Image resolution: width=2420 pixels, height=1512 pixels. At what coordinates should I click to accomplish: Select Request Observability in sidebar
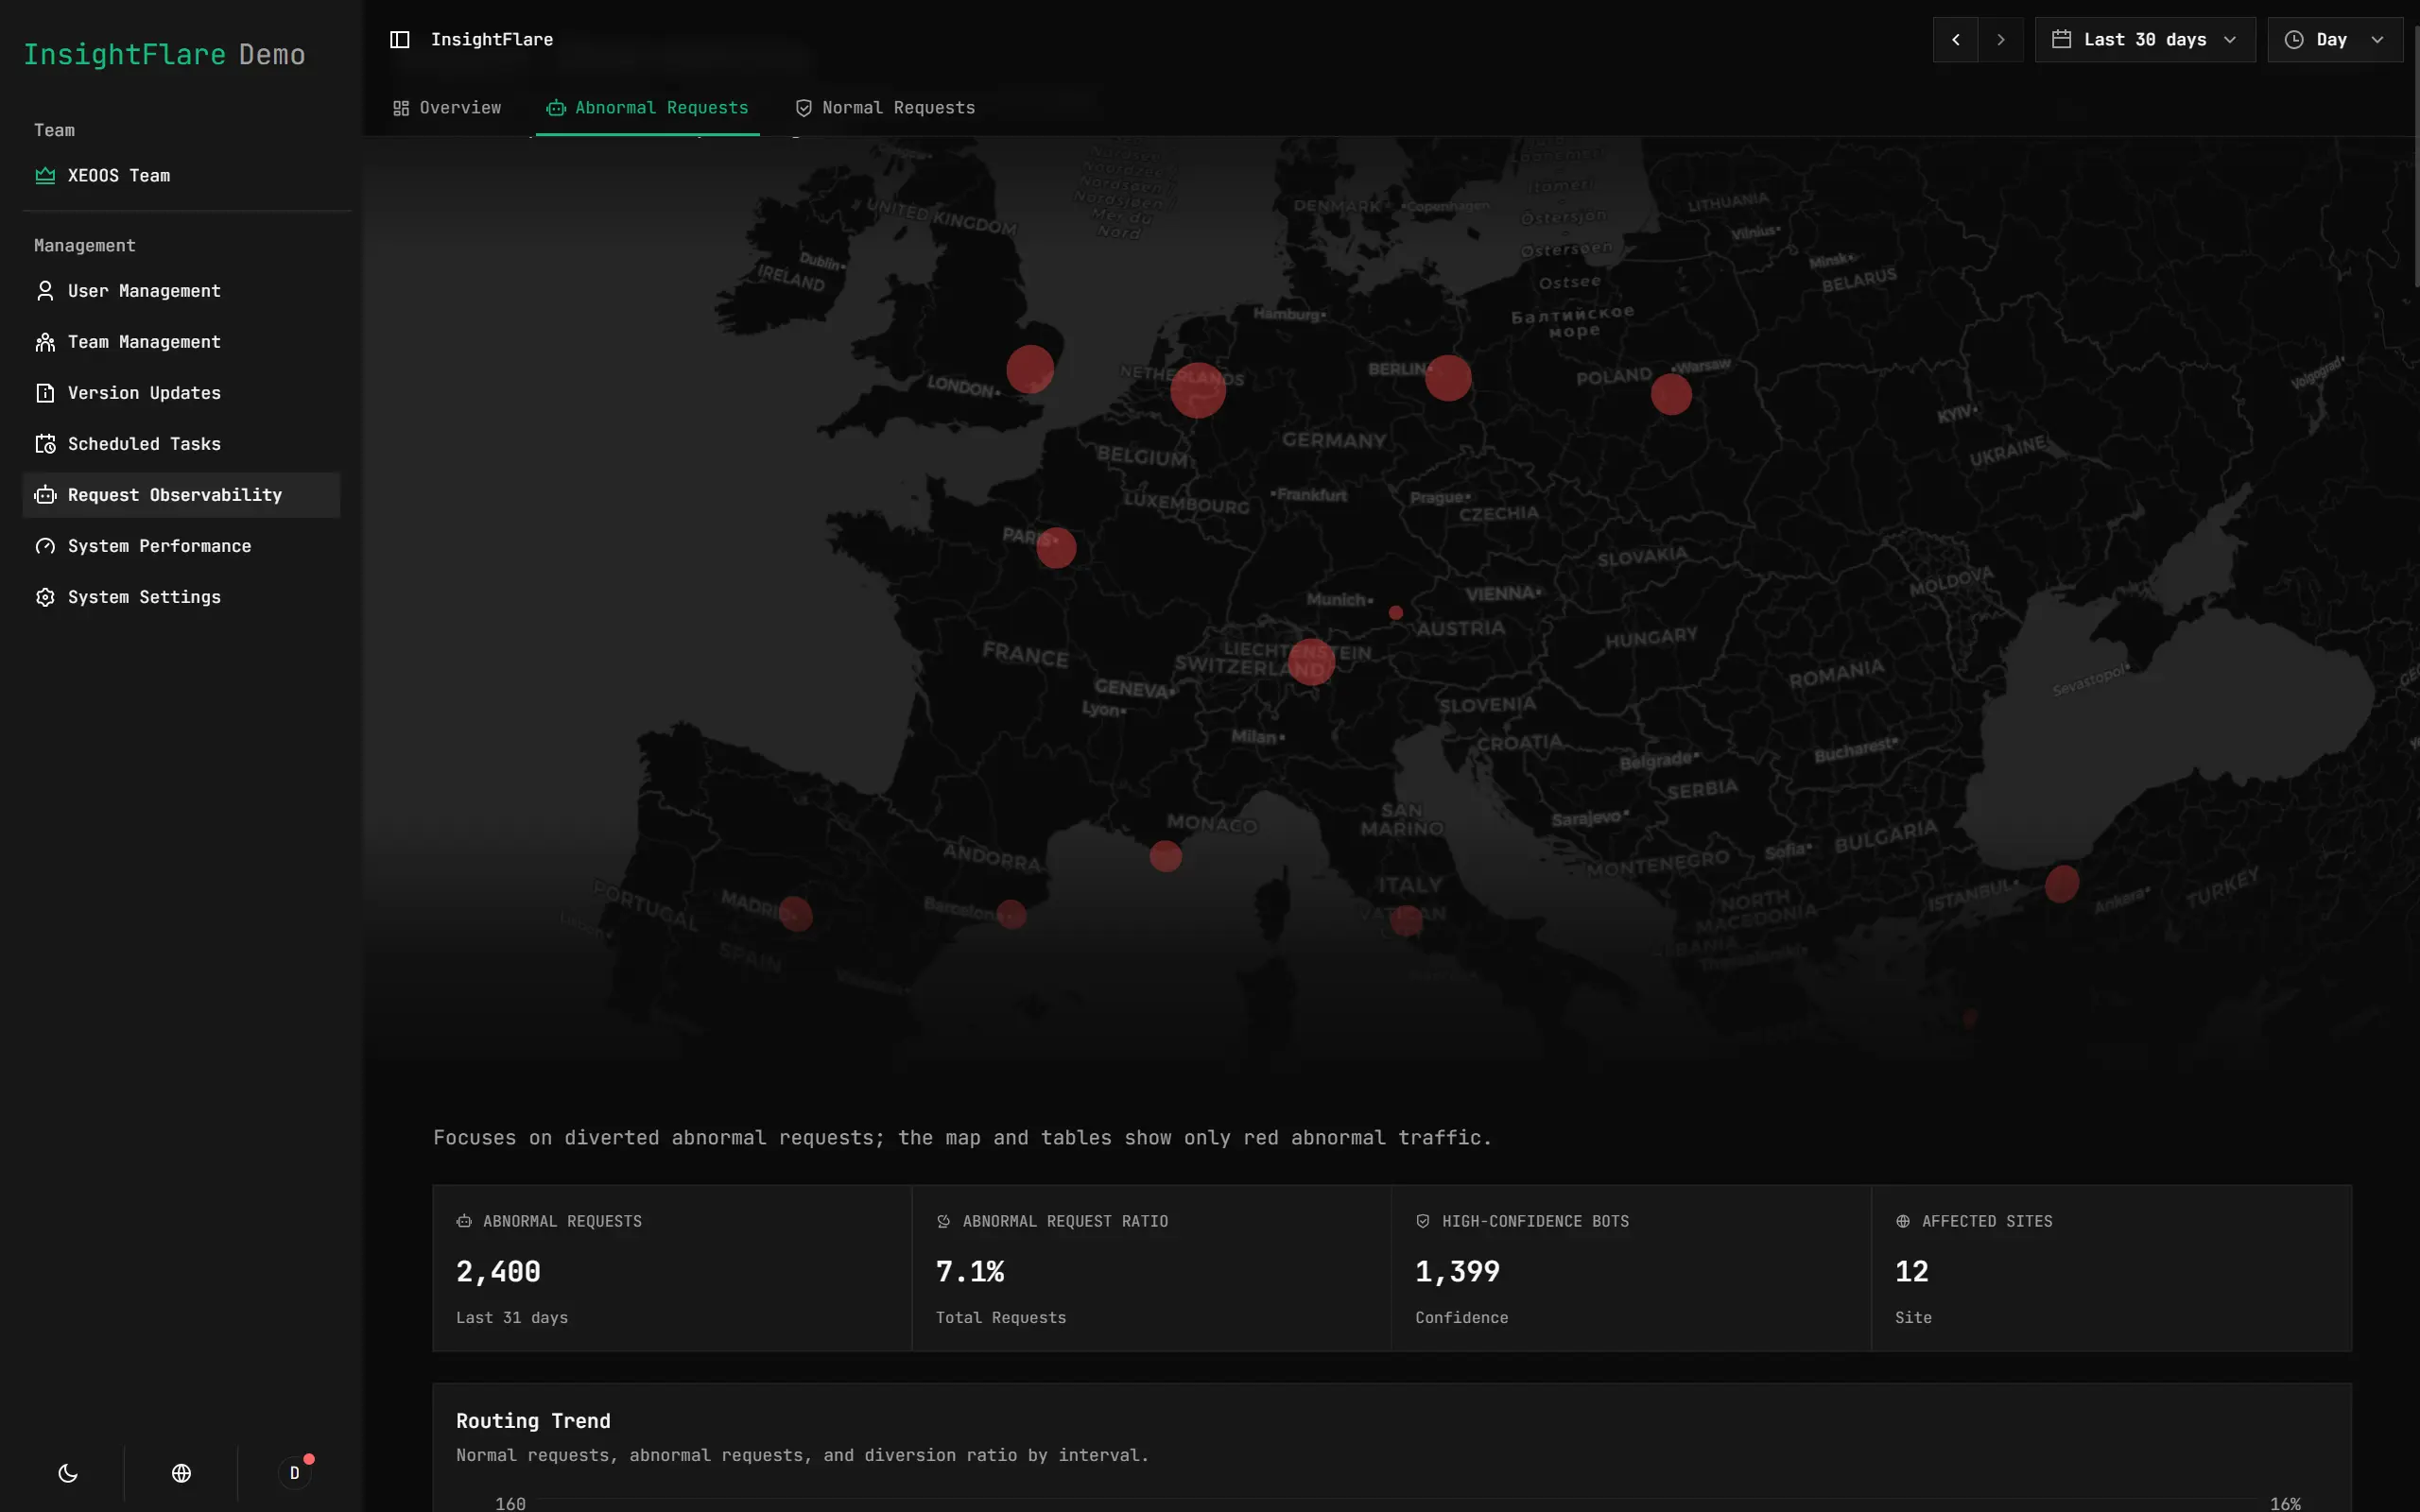pos(181,495)
